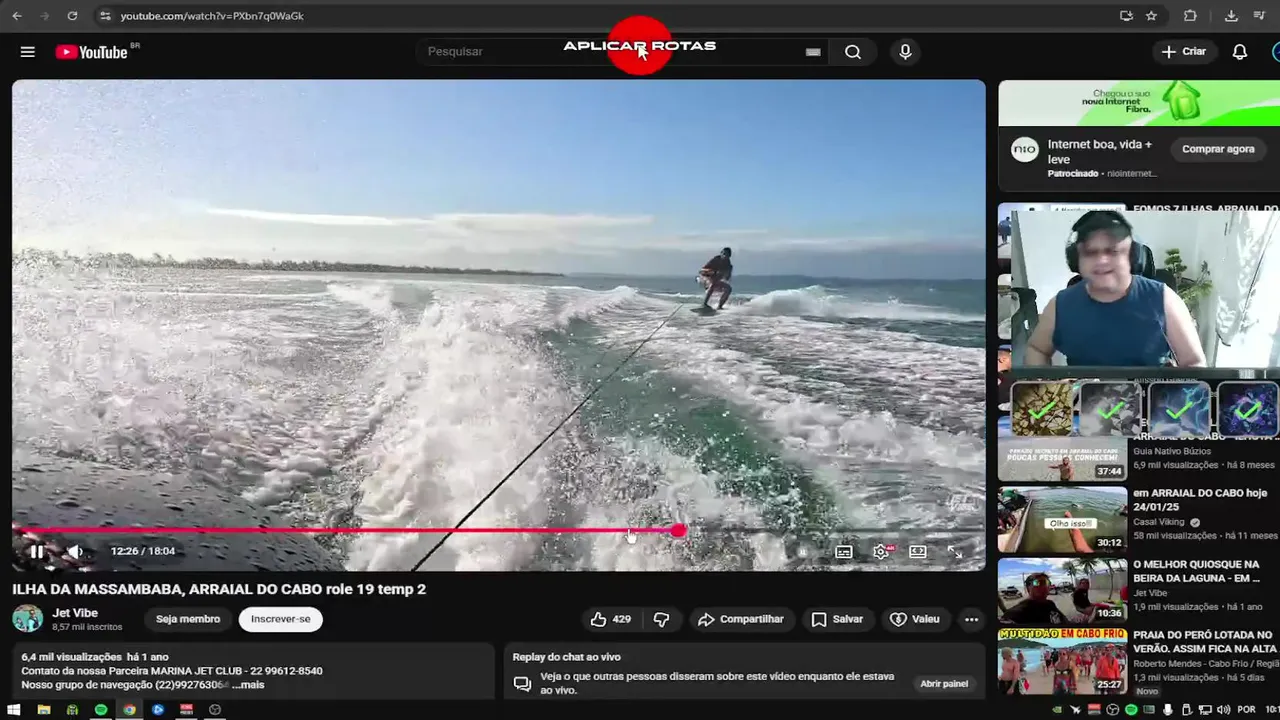Screen dimensions: 1280x720
Task: Expand the description with ...mais
Action: tap(247, 685)
